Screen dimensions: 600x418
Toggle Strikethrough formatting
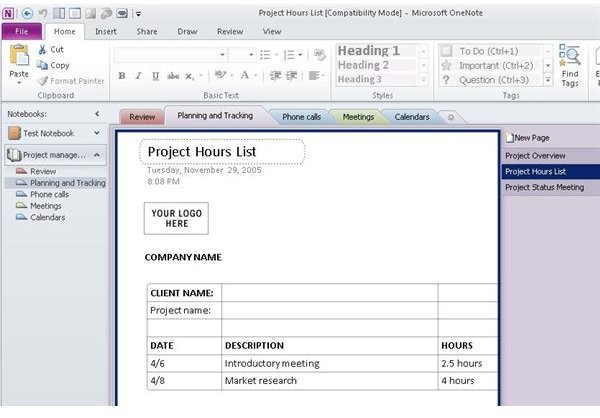tap(173, 76)
